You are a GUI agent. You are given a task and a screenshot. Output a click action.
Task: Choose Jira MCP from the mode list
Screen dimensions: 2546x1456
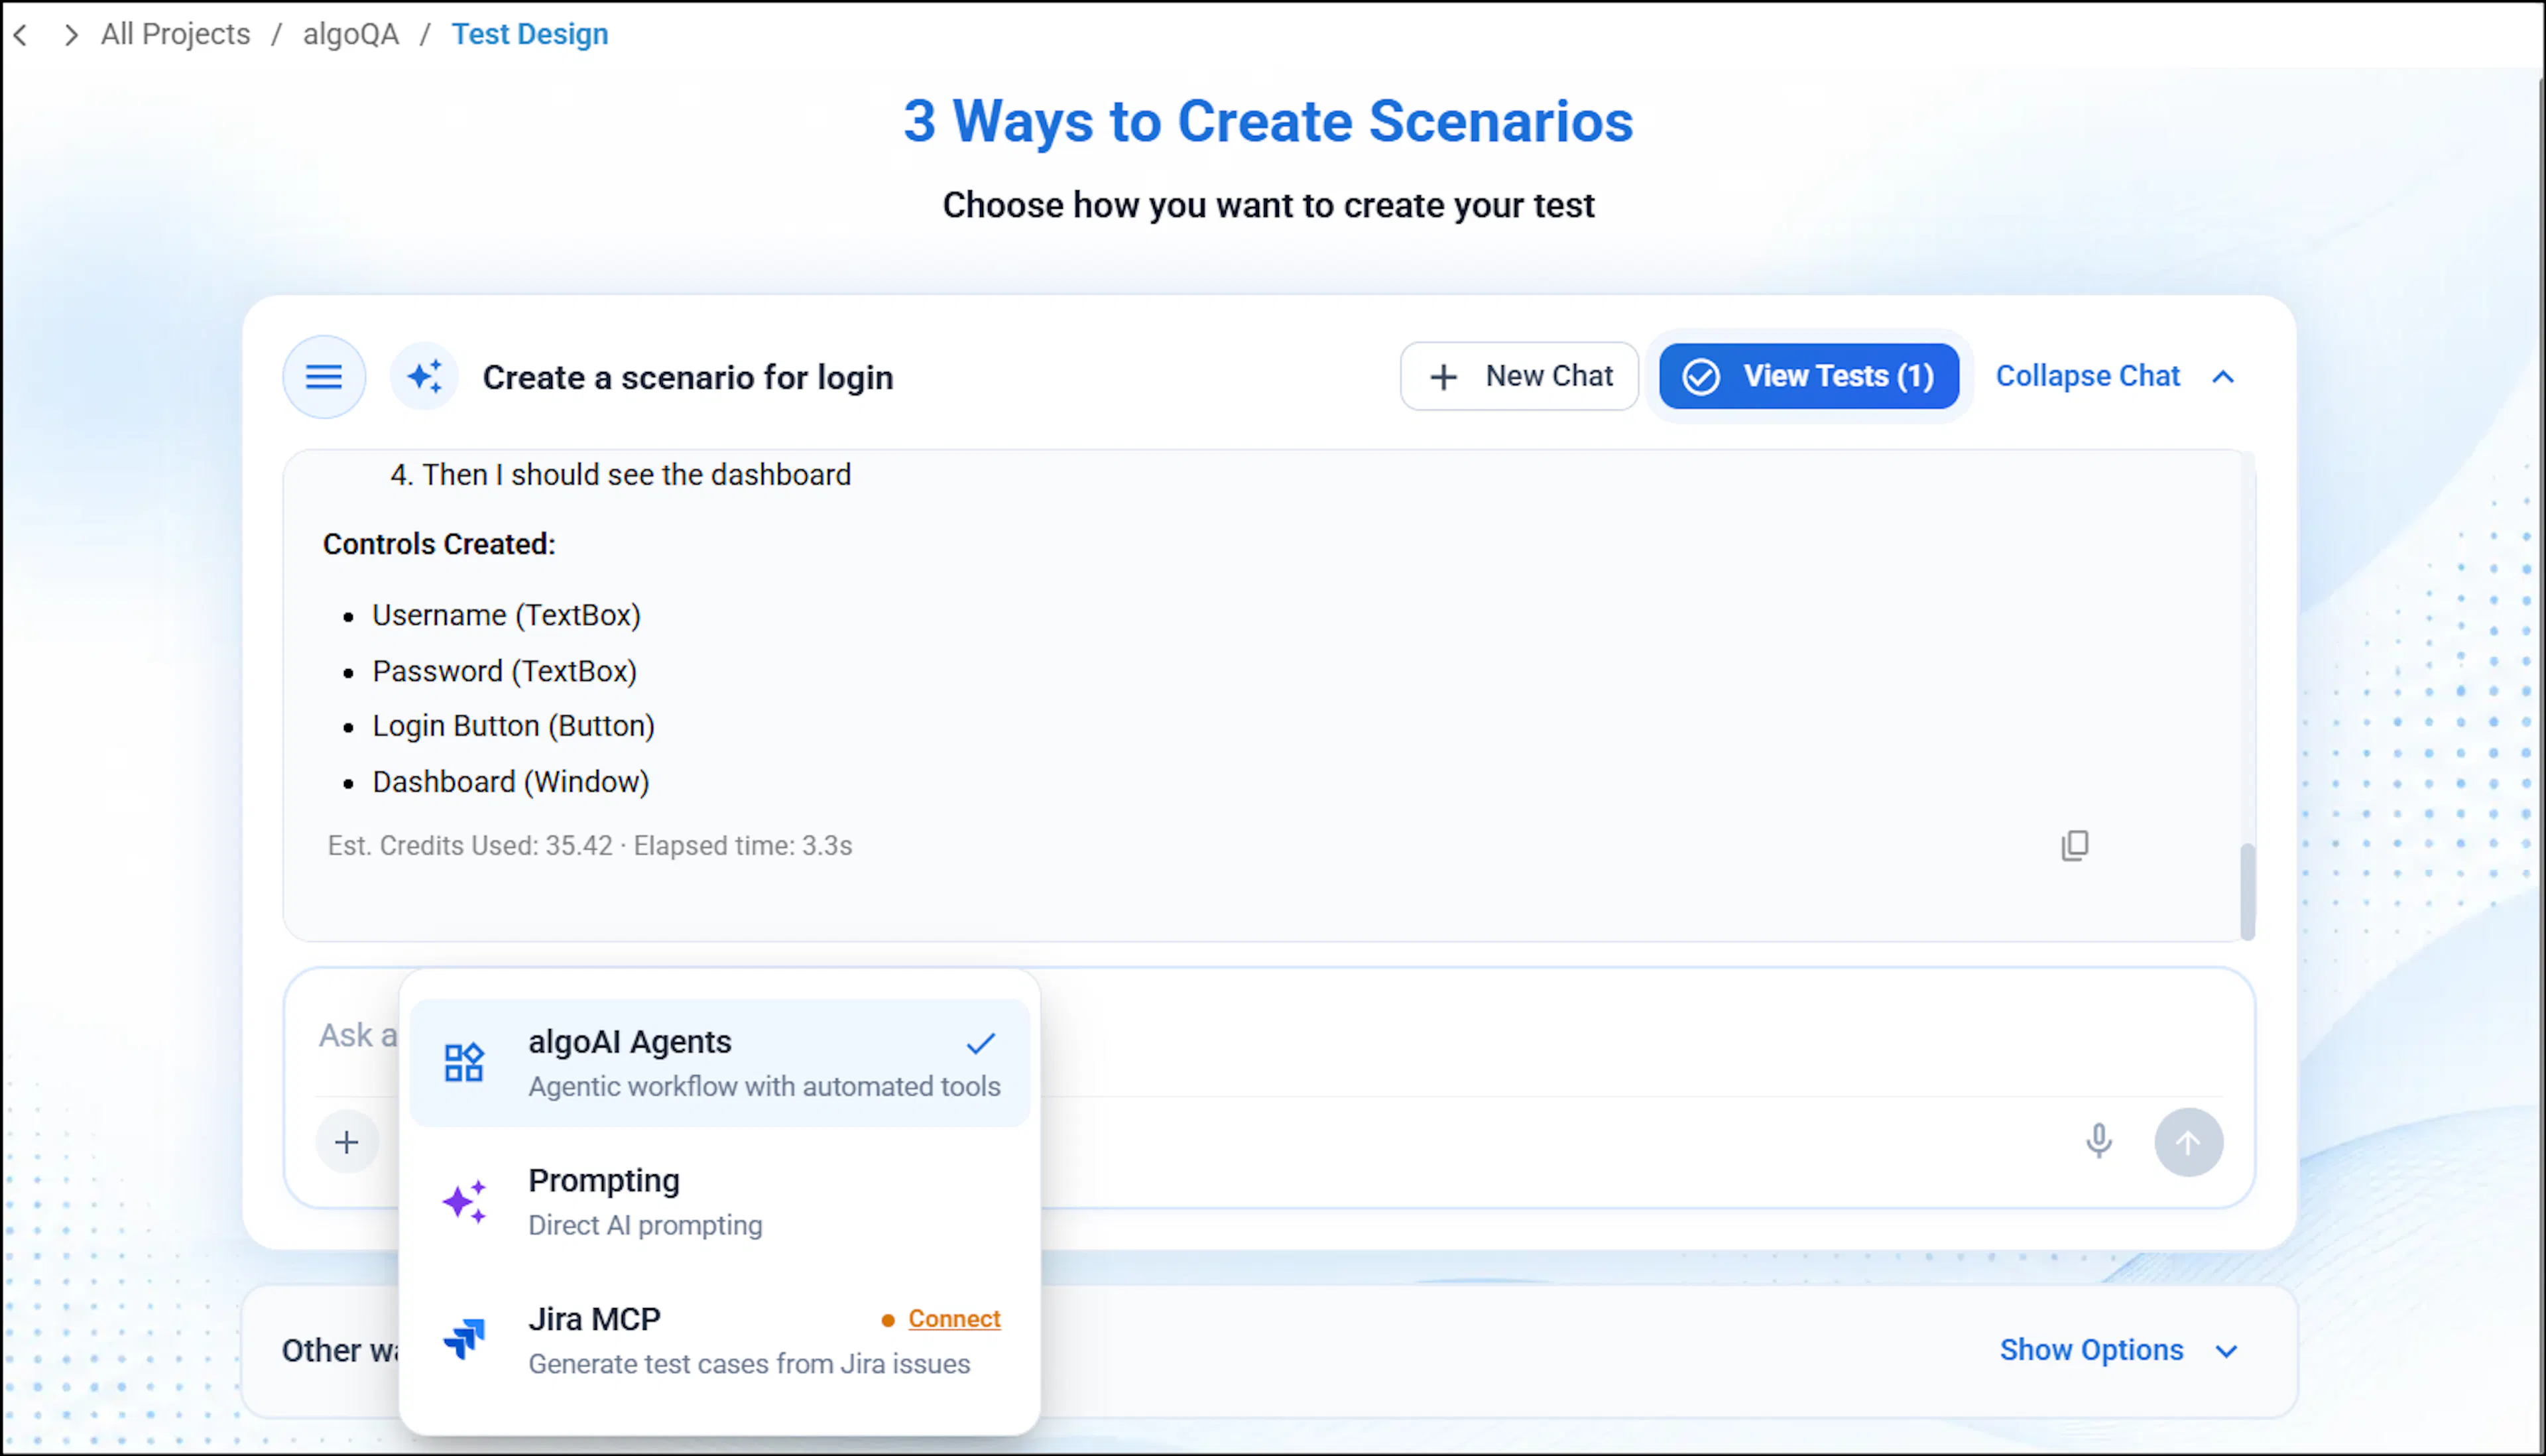pos(720,1340)
